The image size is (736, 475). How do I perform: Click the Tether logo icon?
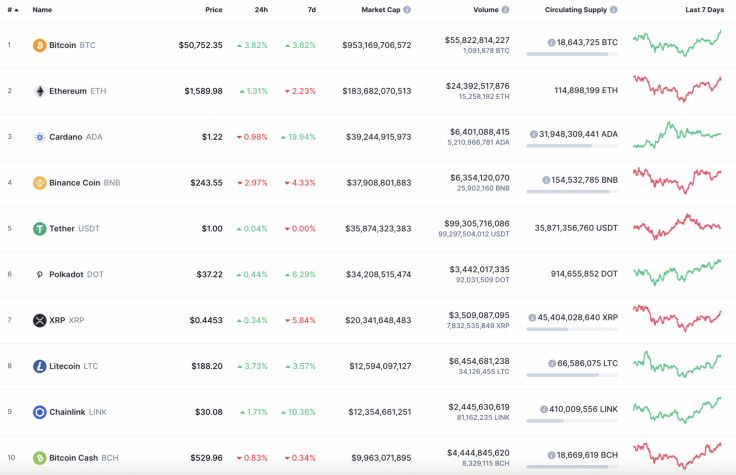tap(39, 229)
